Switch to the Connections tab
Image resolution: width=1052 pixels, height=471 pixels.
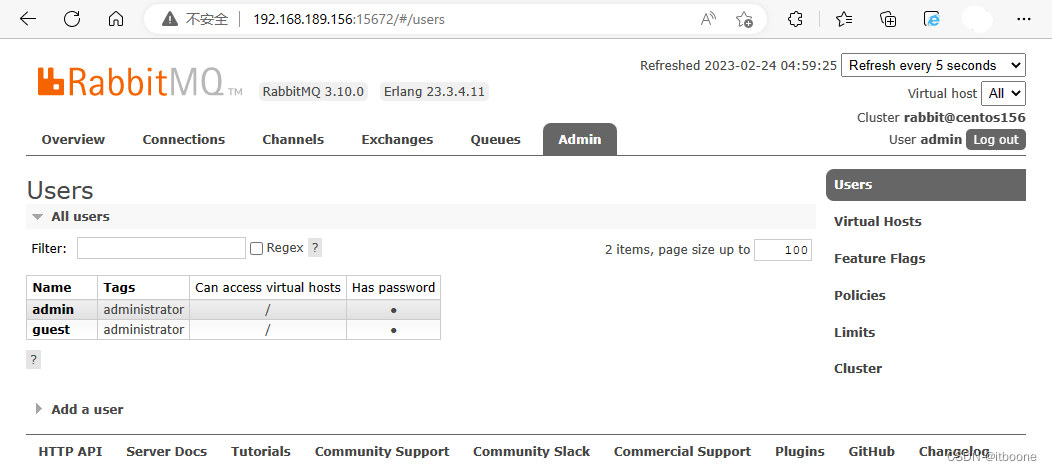[184, 140]
